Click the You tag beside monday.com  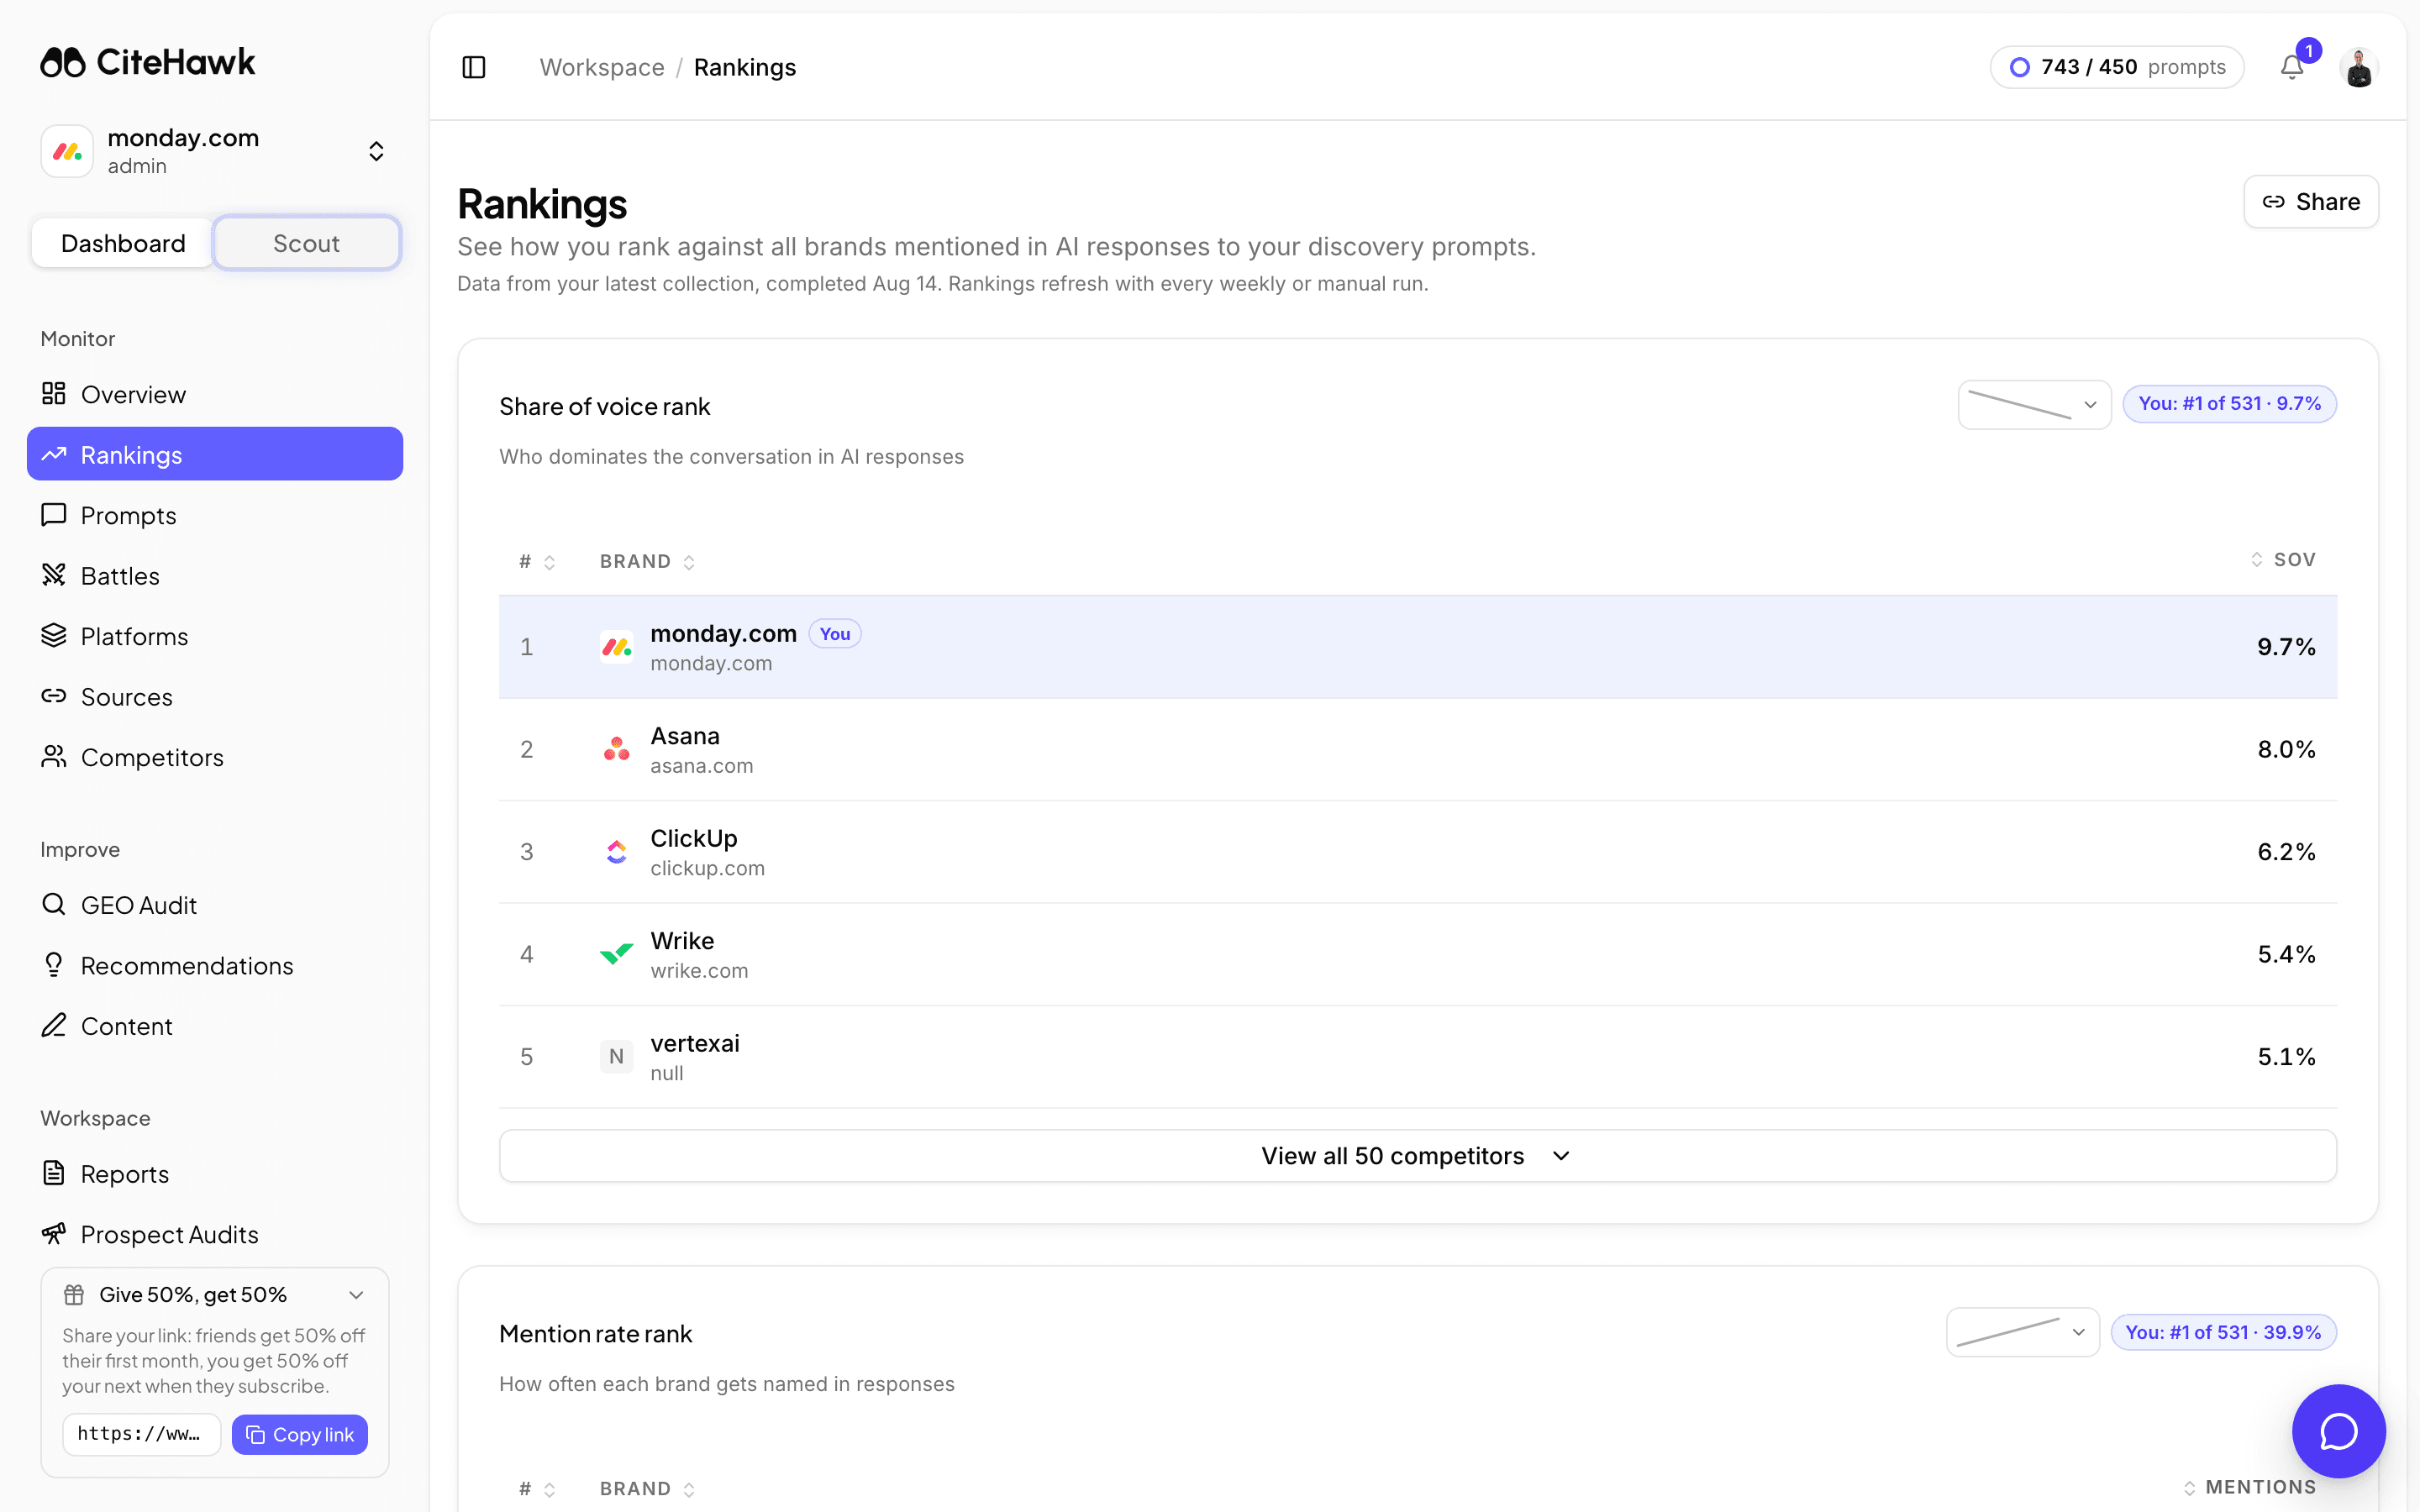click(x=835, y=634)
